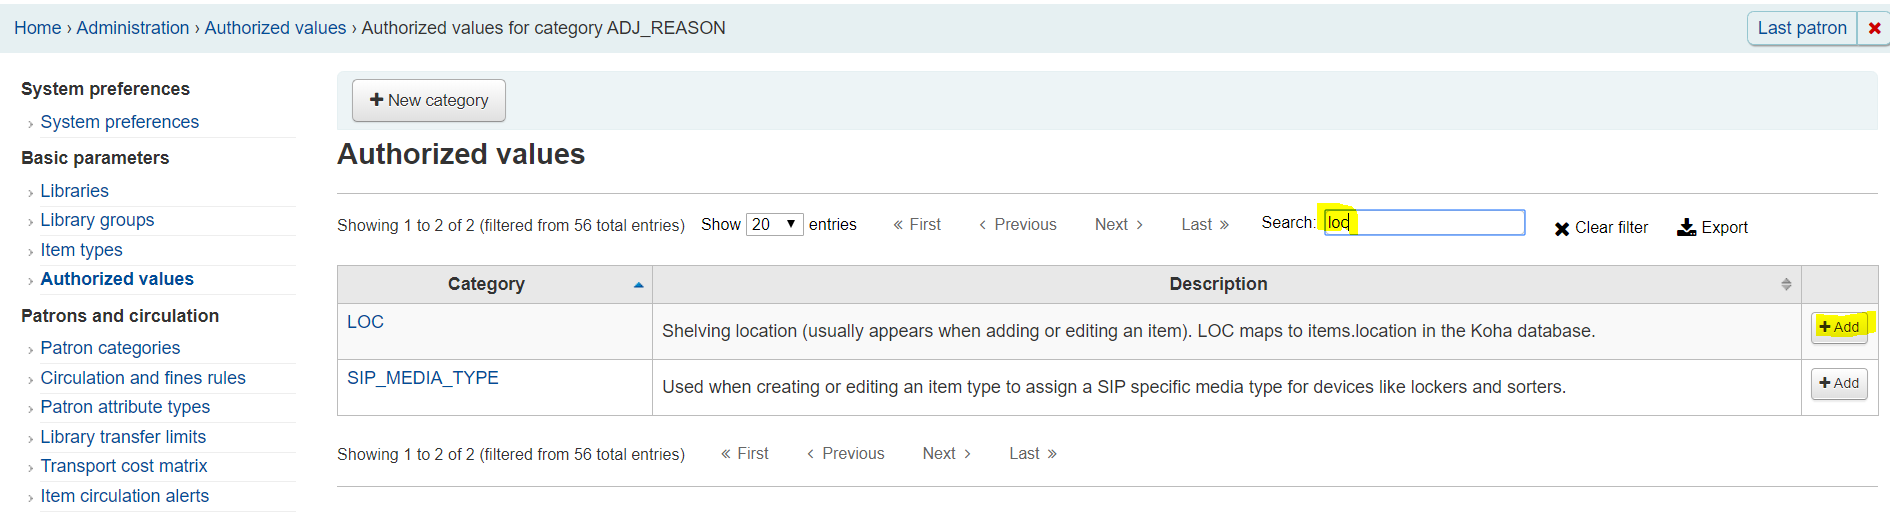This screenshot has width=1890, height=512.
Task: Jump to Last page in bottom pagination
Action: (1033, 454)
